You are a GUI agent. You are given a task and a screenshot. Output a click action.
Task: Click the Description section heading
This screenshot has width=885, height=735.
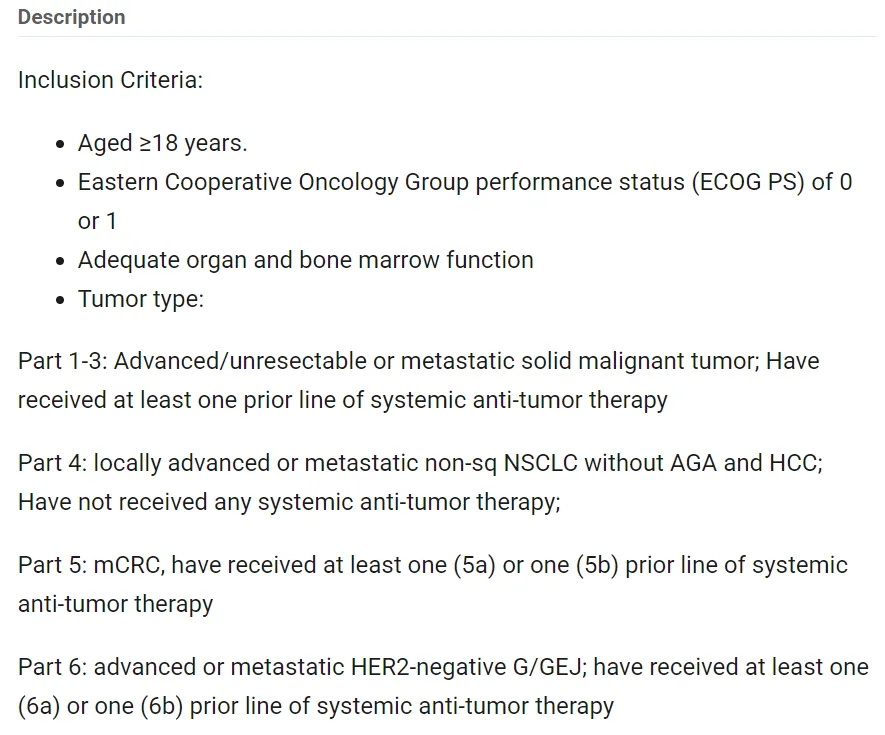click(x=72, y=17)
